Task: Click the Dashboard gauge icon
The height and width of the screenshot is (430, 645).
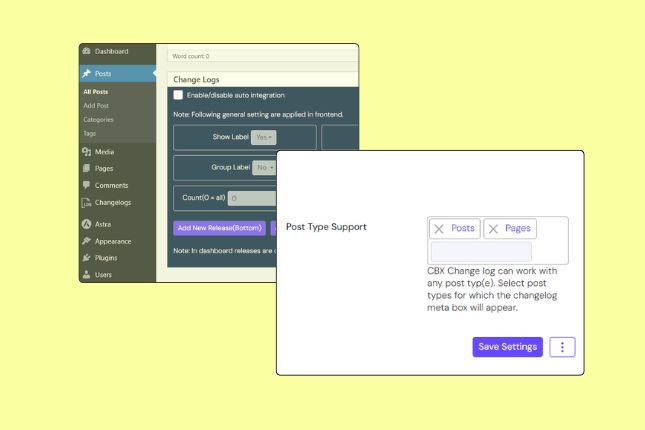Action: pyautogui.click(x=86, y=51)
